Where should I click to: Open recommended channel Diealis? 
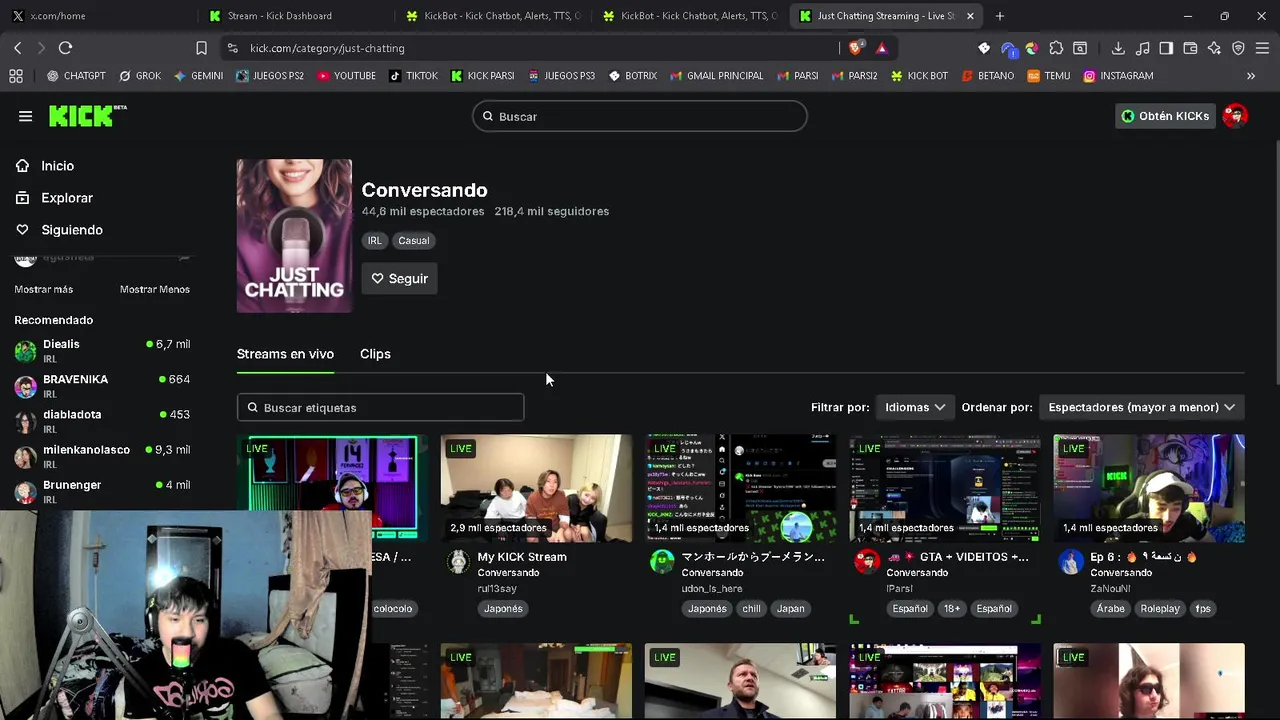click(x=102, y=350)
